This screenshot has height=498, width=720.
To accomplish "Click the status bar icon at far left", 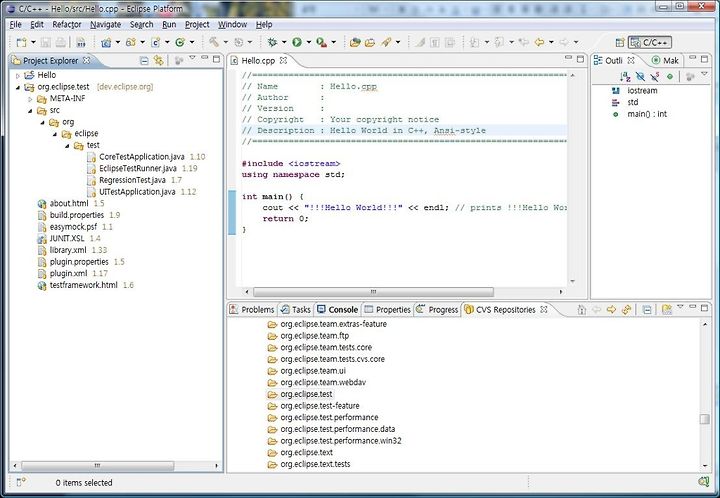I will pos(21,482).
